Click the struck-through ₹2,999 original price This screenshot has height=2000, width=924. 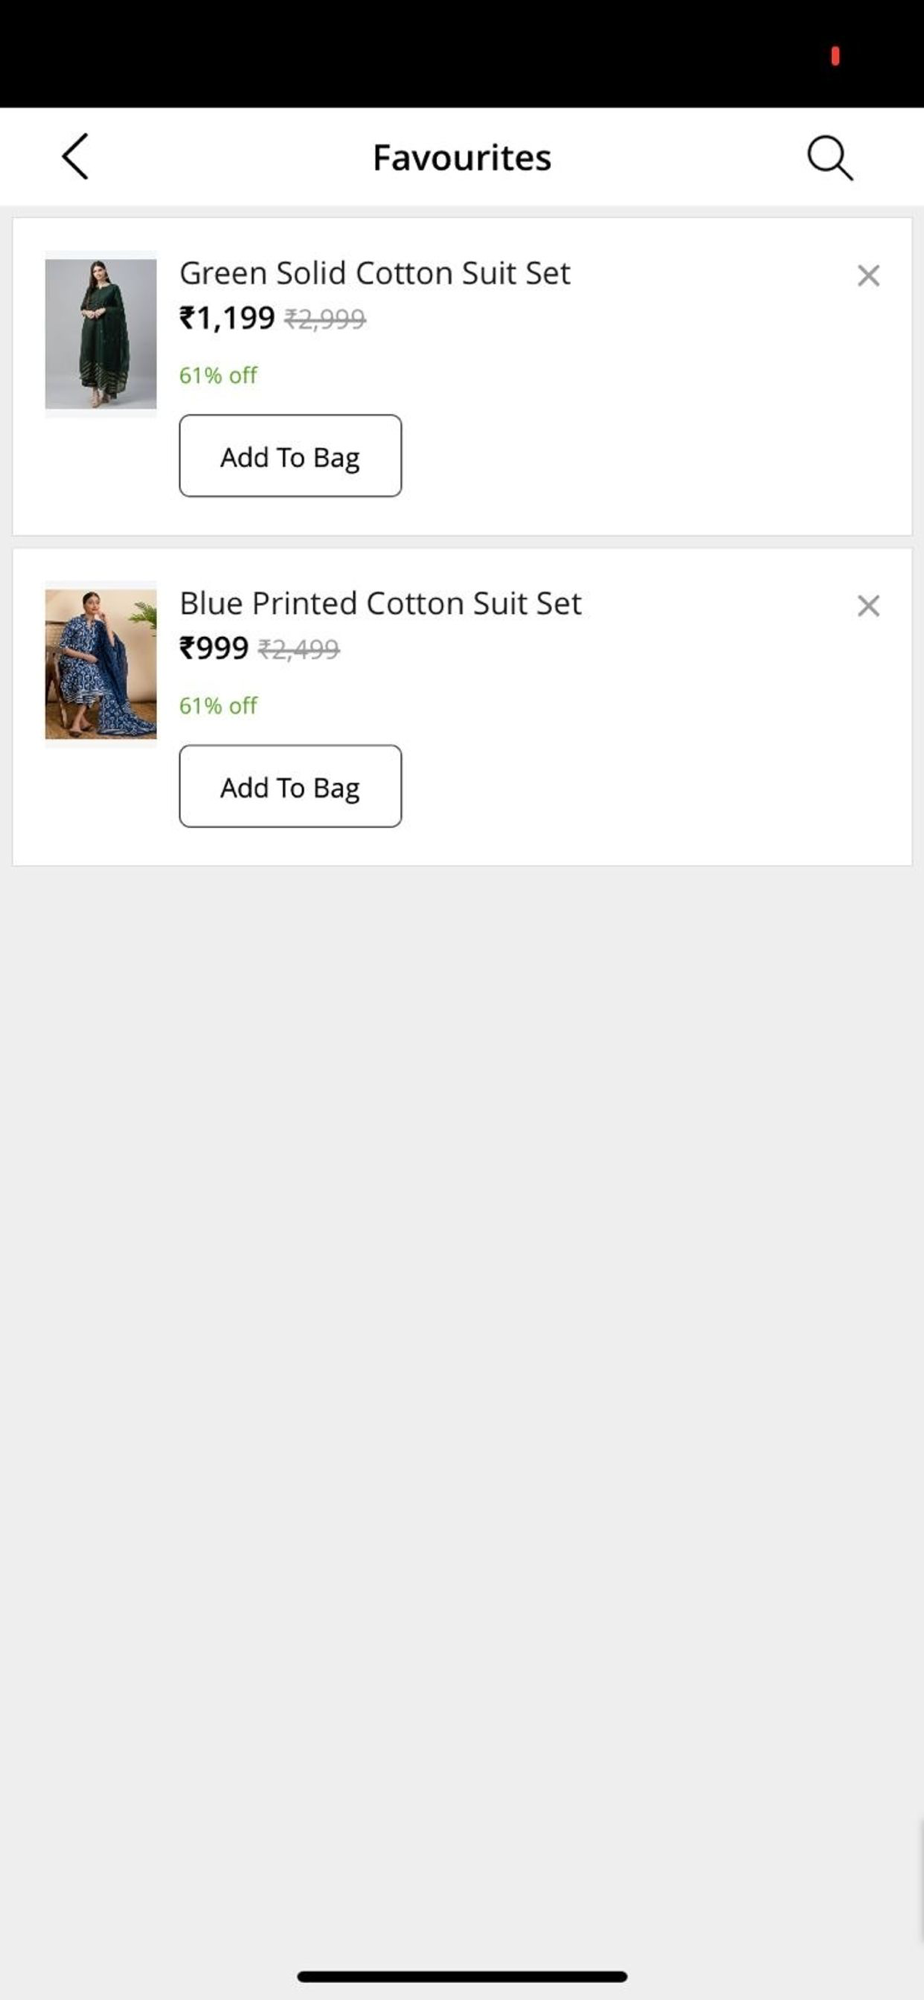click(325, 319)
